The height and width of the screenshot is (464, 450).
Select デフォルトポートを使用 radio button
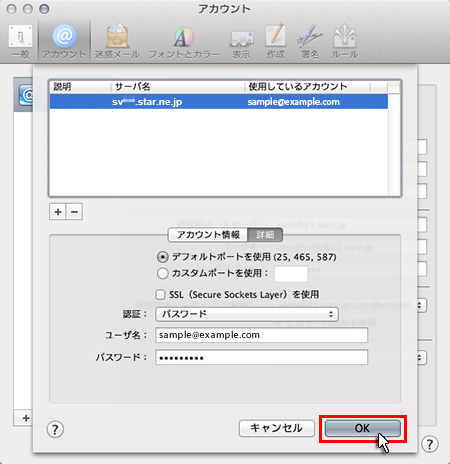pyautogui.click(x=163, y=257)
